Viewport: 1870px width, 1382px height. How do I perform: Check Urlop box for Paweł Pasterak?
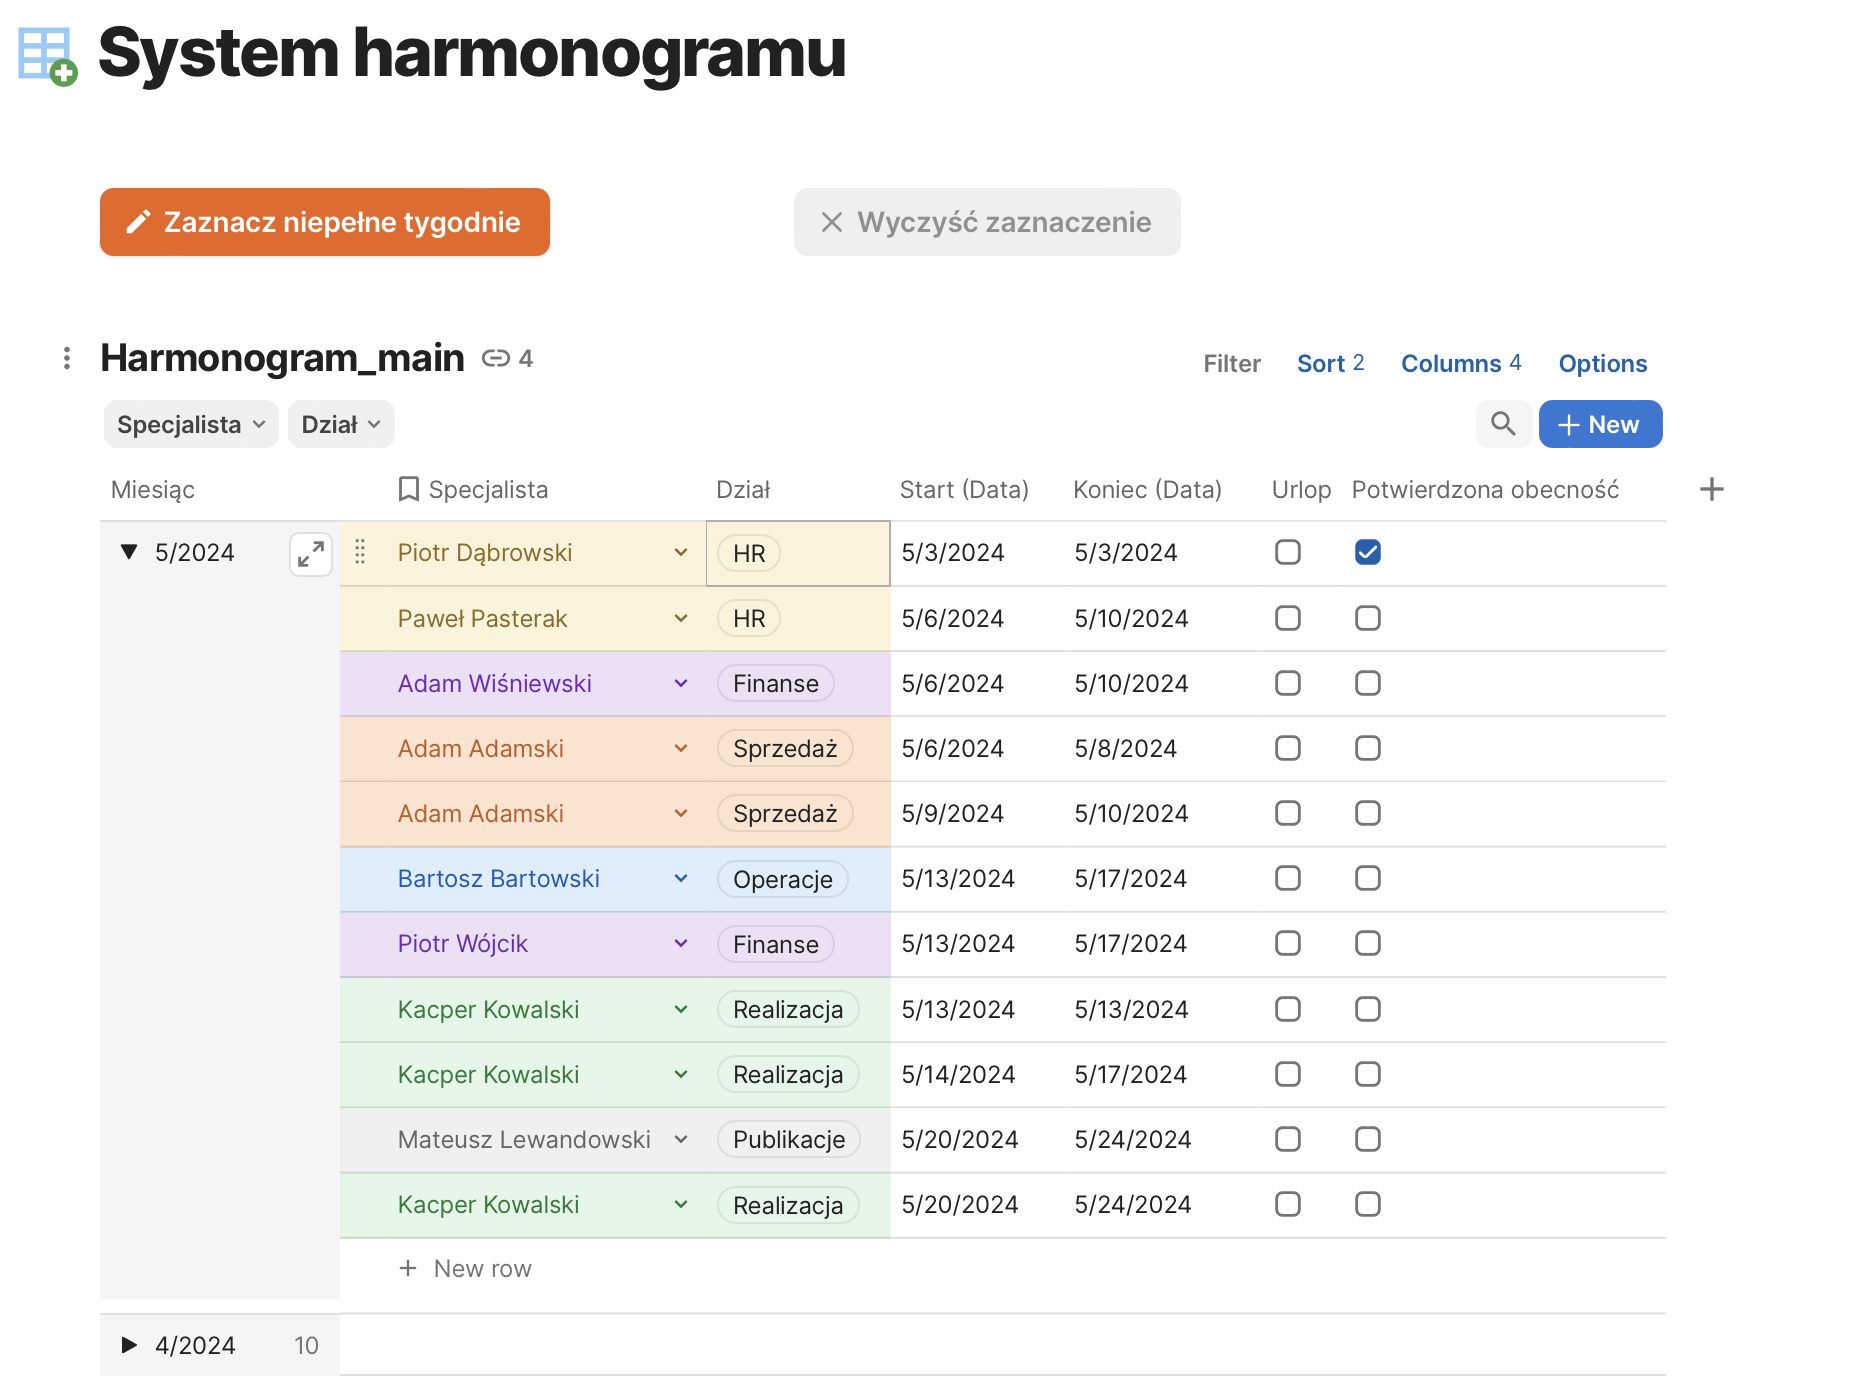(x=1287, y=618)
